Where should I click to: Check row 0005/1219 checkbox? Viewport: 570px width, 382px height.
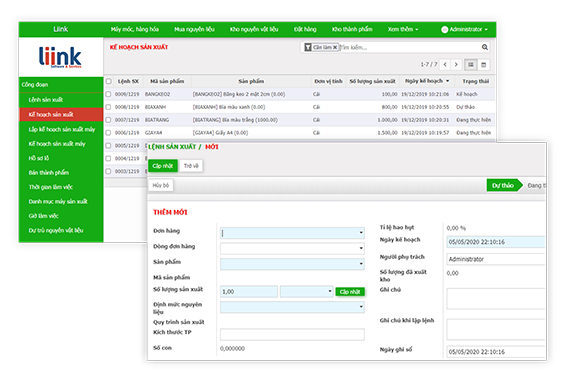click(x=108, y=145)
